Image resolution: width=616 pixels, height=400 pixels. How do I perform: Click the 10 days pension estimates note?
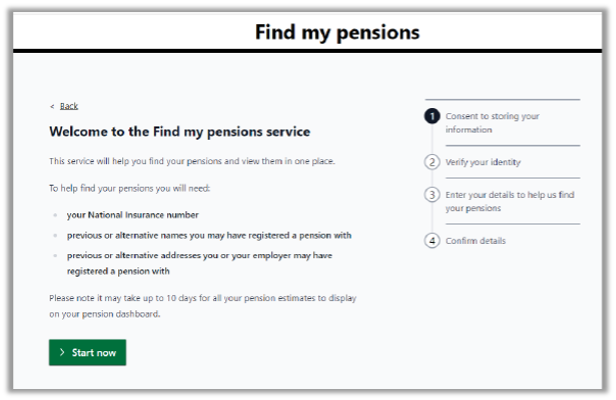(203, 306)
